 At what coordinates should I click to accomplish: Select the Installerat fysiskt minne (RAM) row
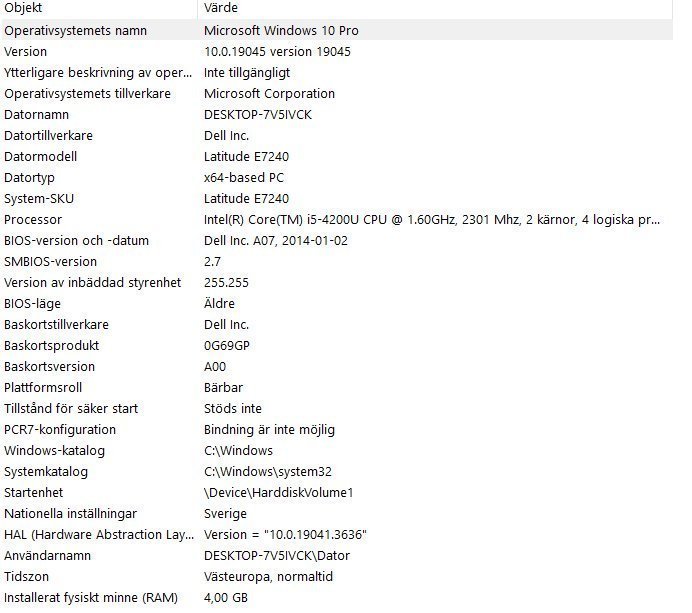[90, 598]
